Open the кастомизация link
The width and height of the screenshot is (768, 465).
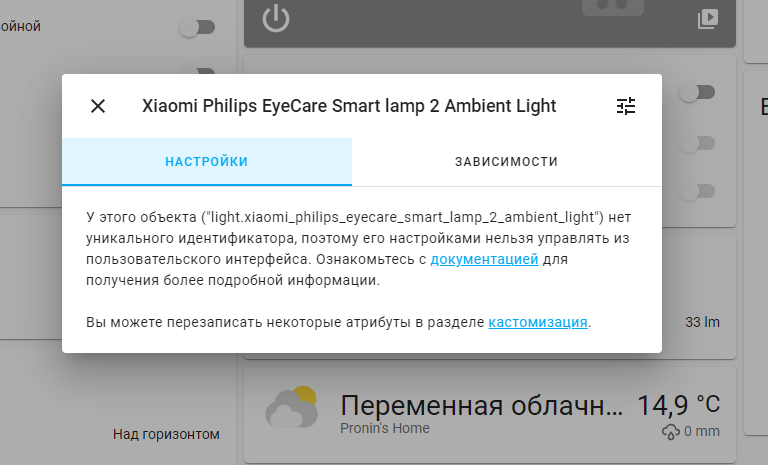[x=538, y=322]
